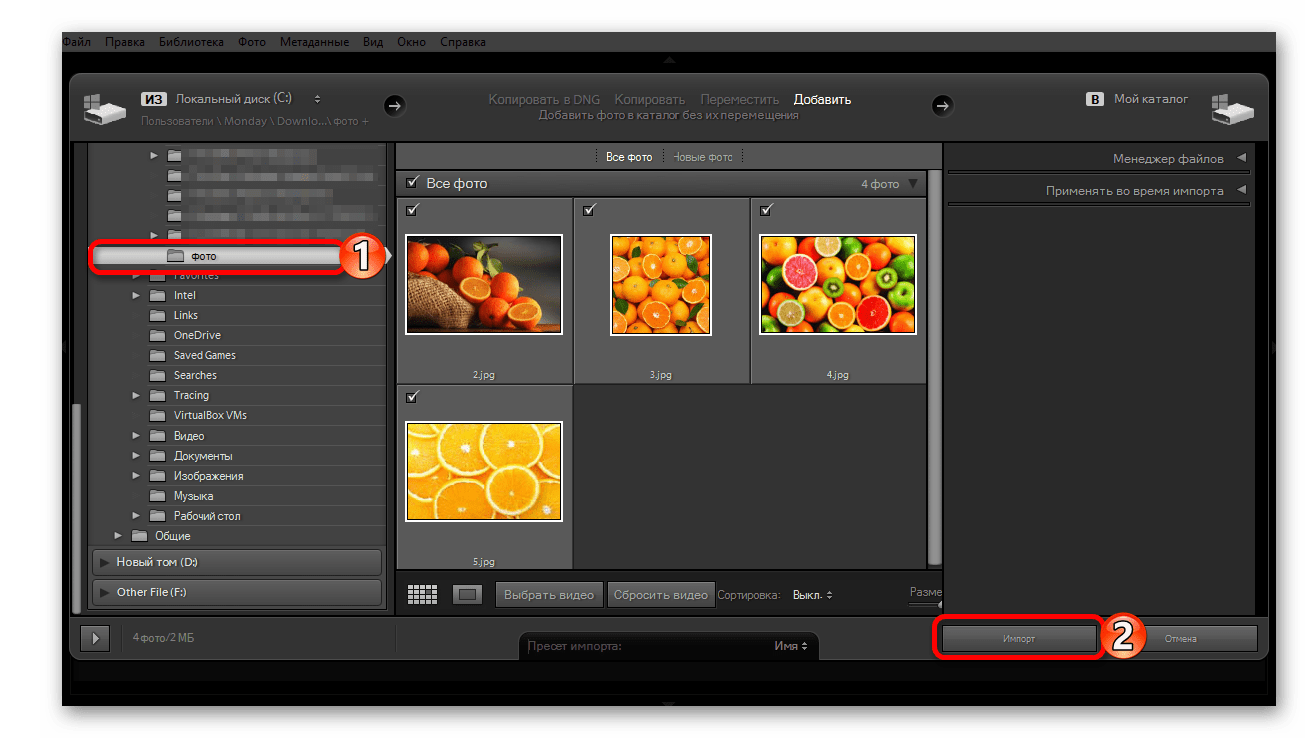
Task: Click the play triangle button at bottom left
Action: click(x=94, y=638)
